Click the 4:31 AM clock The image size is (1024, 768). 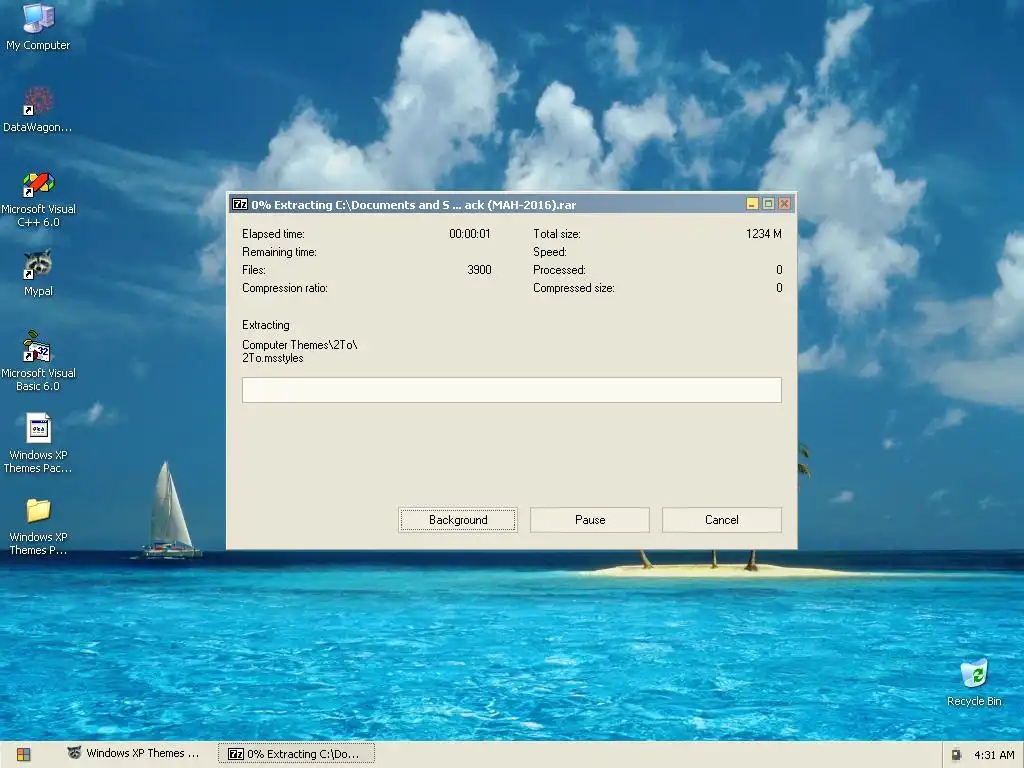click(x=994, y=755)
